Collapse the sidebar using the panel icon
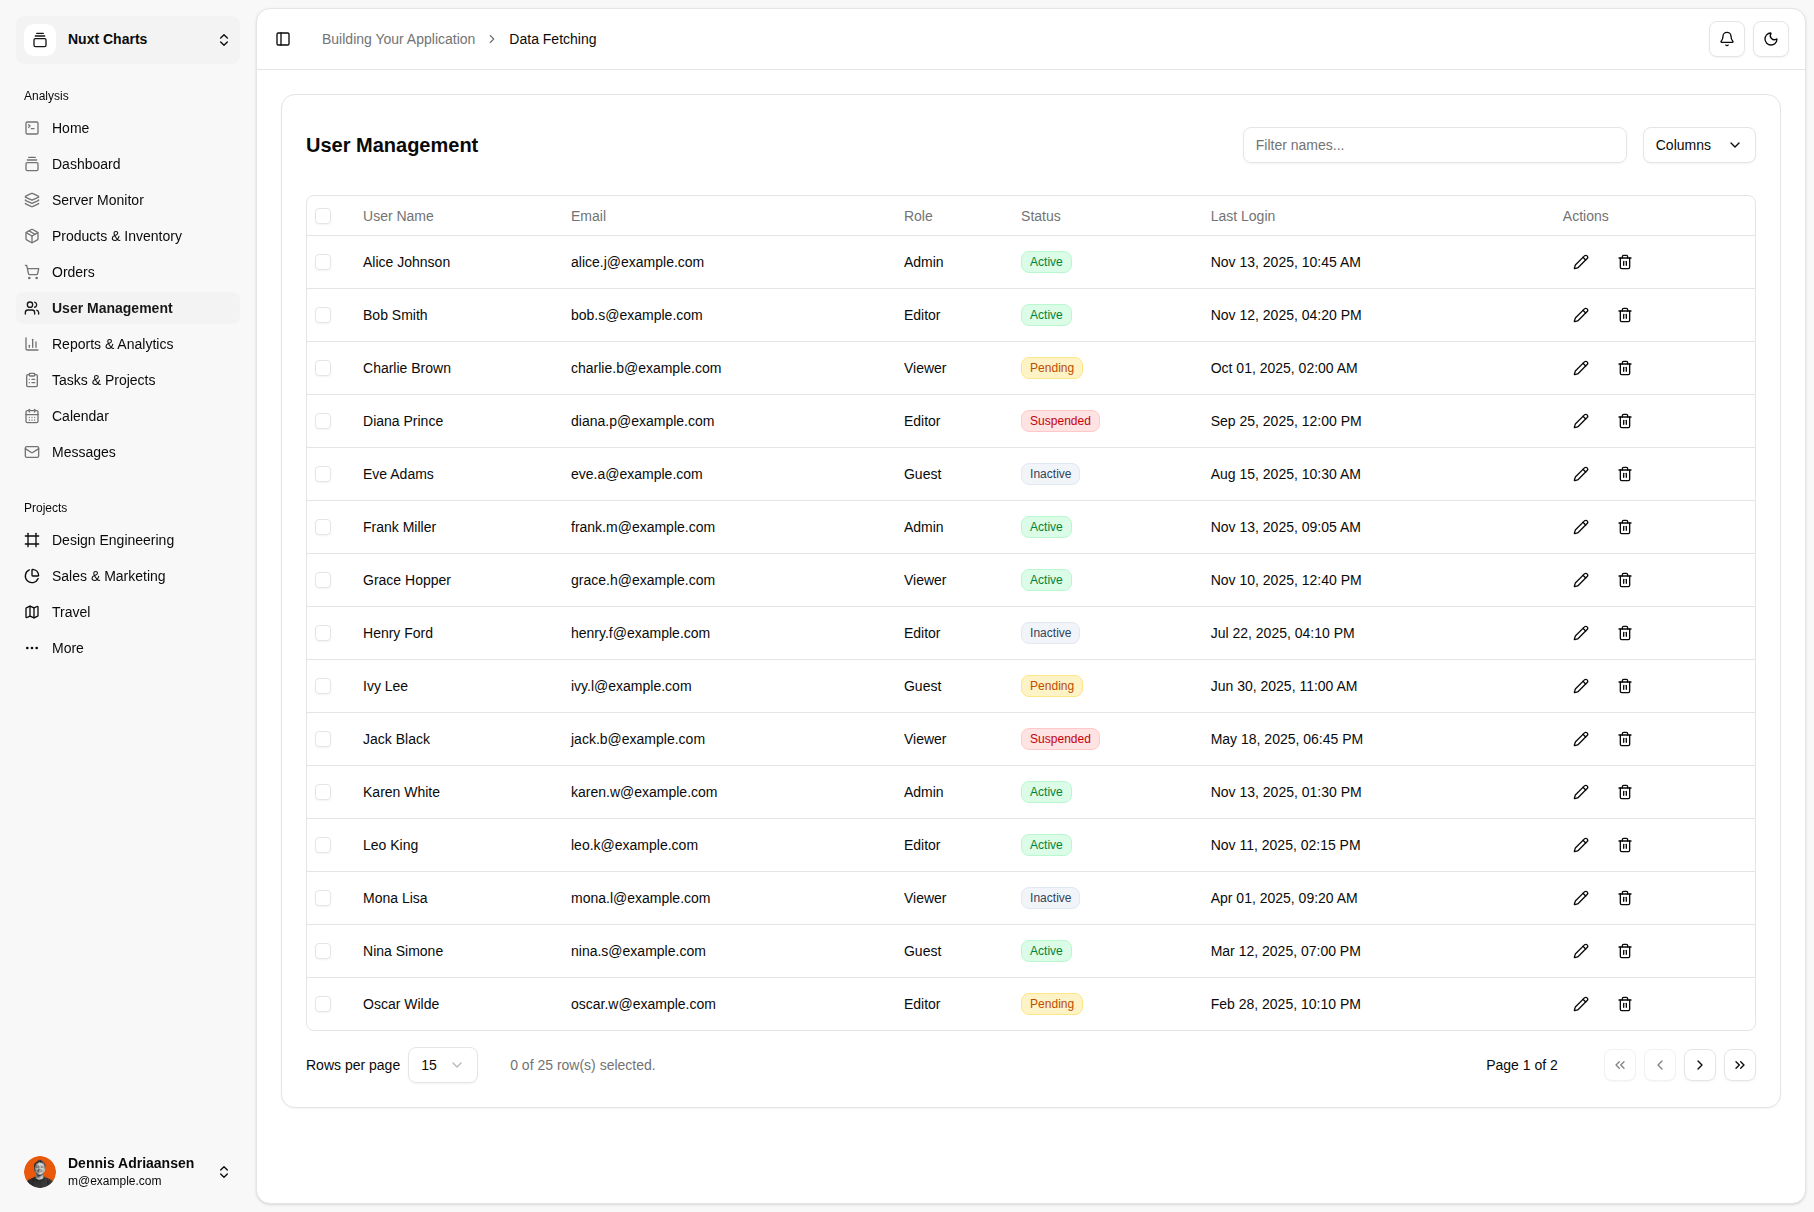 [283, 39]
